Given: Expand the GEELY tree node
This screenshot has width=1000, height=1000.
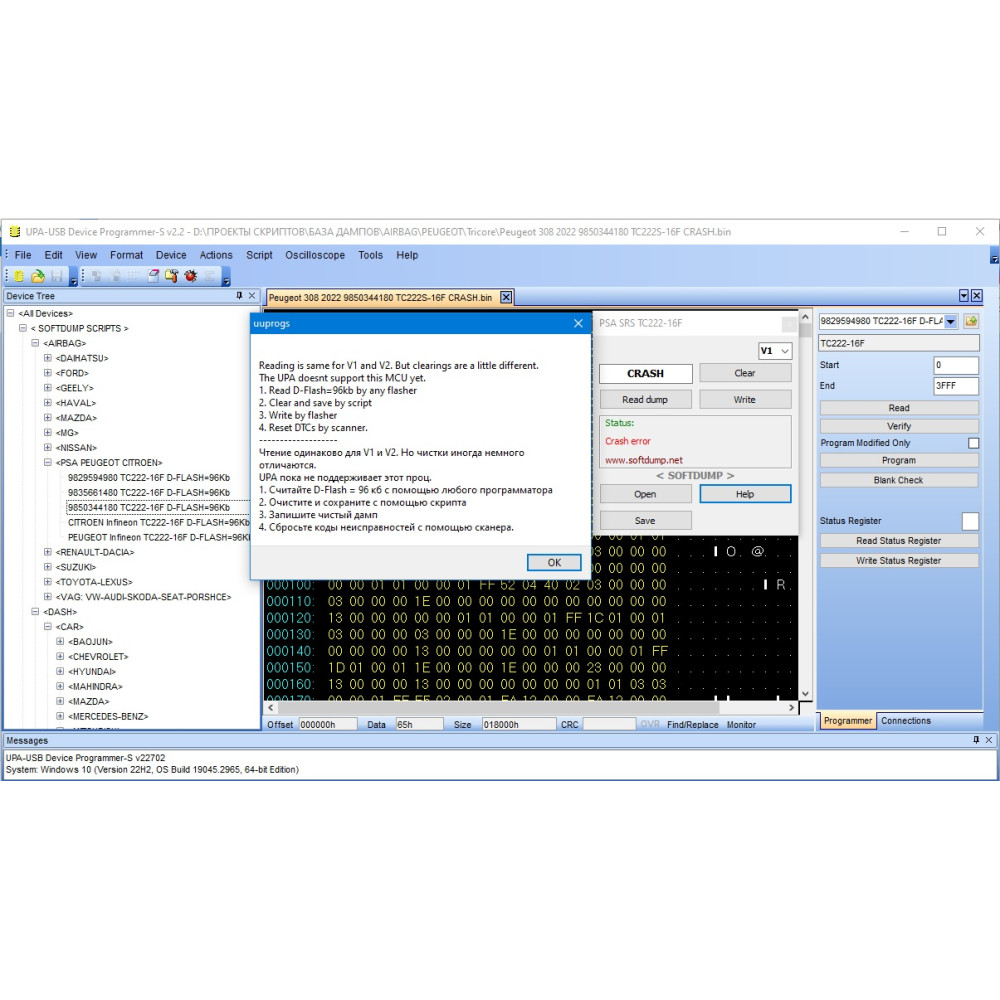Looking at the screenshot, I should 48,388.
